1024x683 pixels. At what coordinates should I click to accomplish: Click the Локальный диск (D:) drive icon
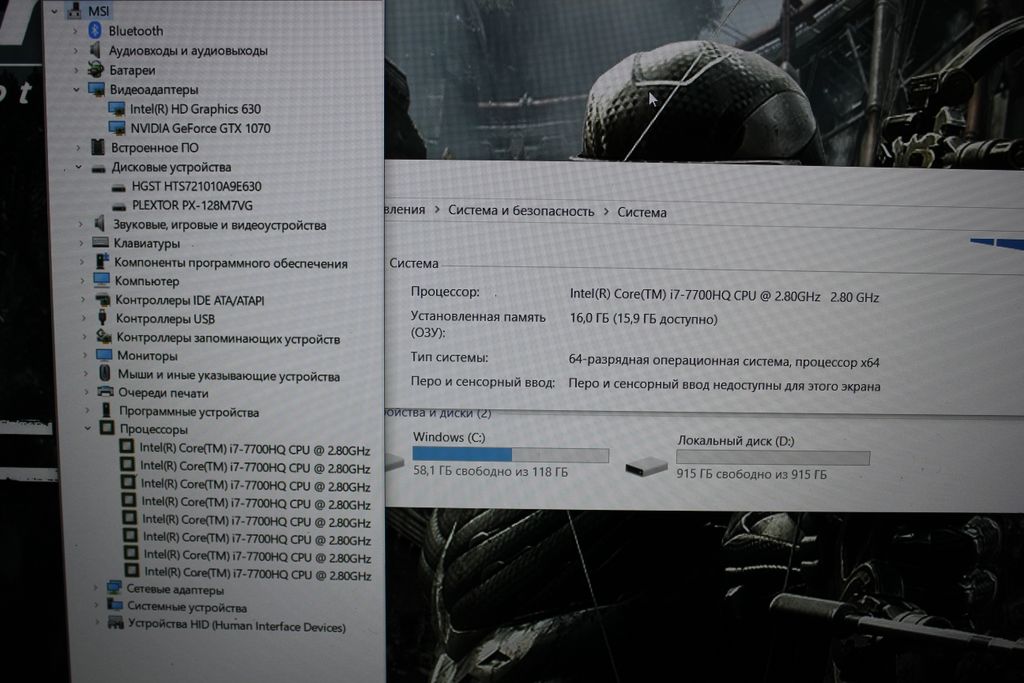click(646, 466)
